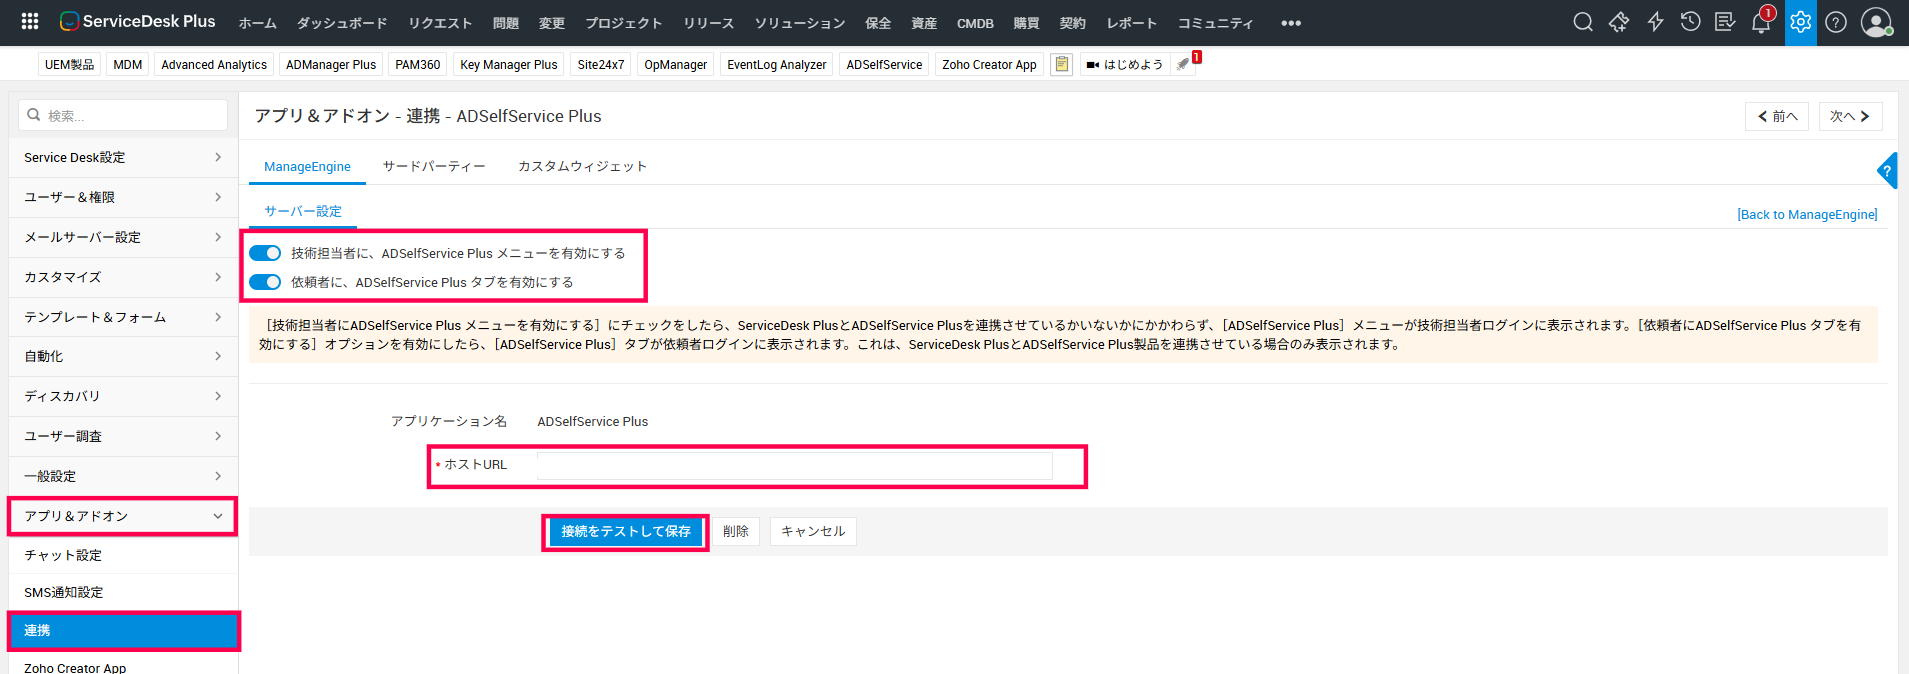
Task: Open help question mark icon in header
Action: tap(1836, 22)
